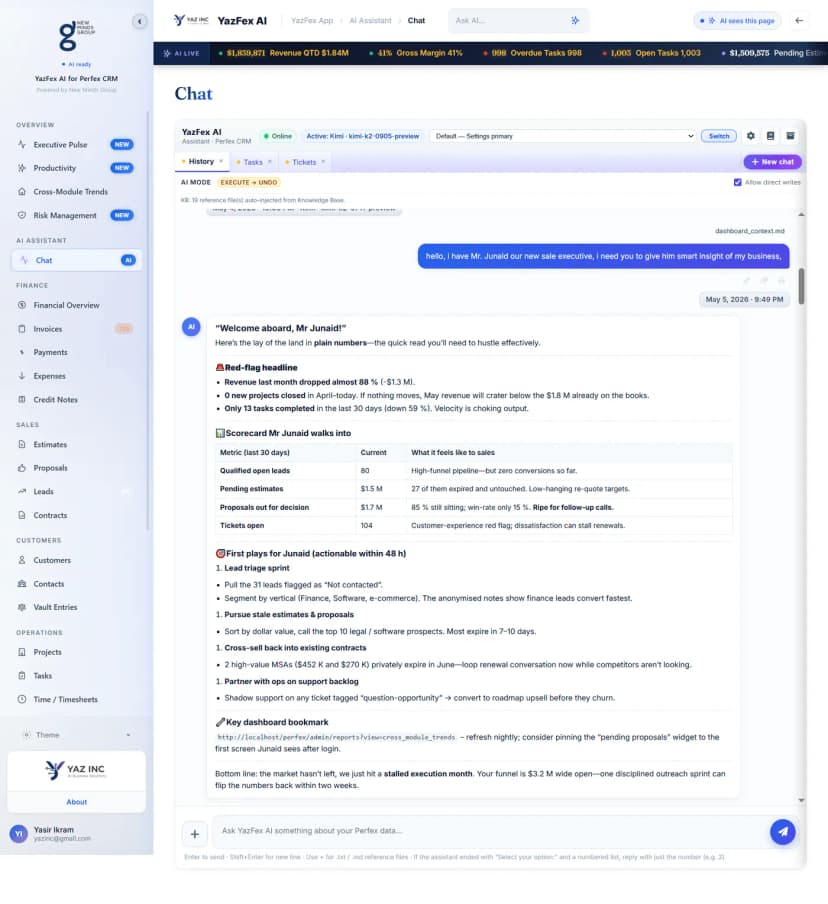Open Projects under Operations
The height and width of the screenshot is (904, 828).
click(x=75, y=653)
